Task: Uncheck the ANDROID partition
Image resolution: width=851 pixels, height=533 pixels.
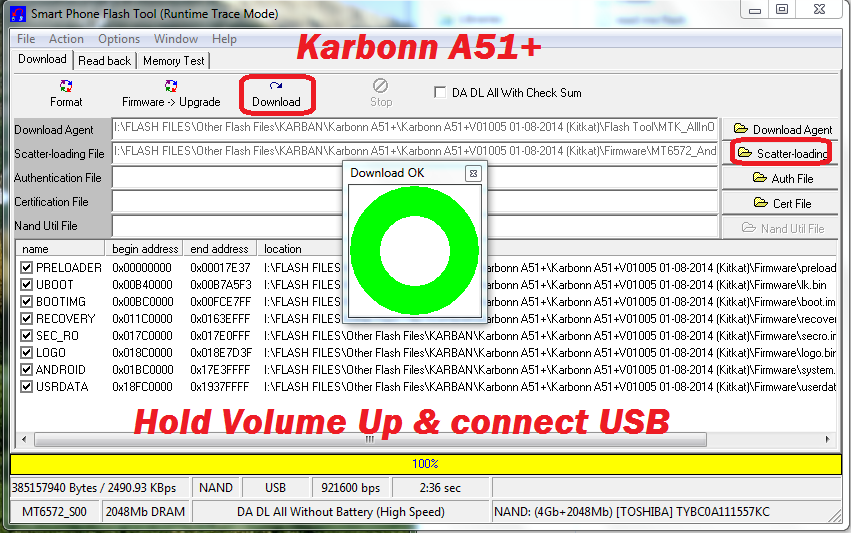Action: click(26, 370)
